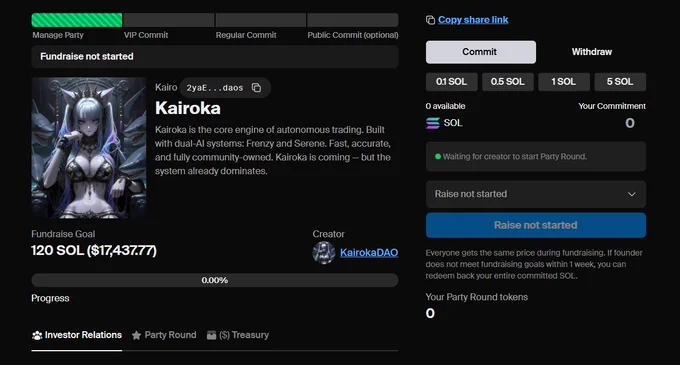Click the 0 available balance text
This screenshot has height=365, width=680.
click(445, 106)
